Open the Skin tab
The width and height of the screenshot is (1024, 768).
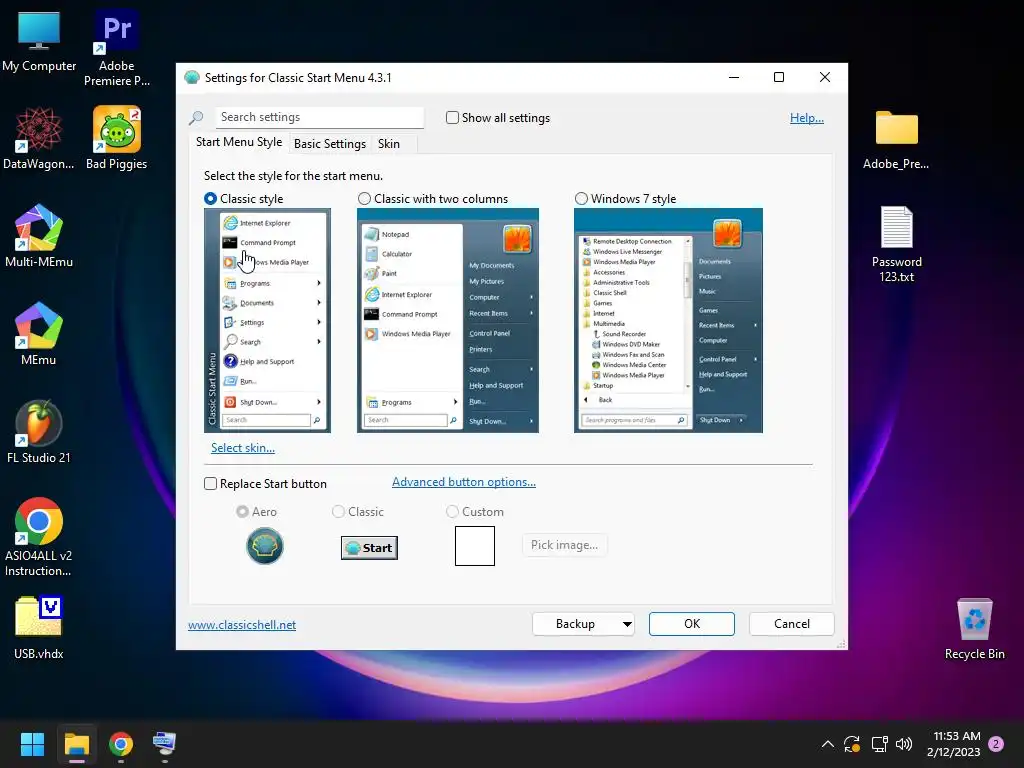(x=389, y=144)
